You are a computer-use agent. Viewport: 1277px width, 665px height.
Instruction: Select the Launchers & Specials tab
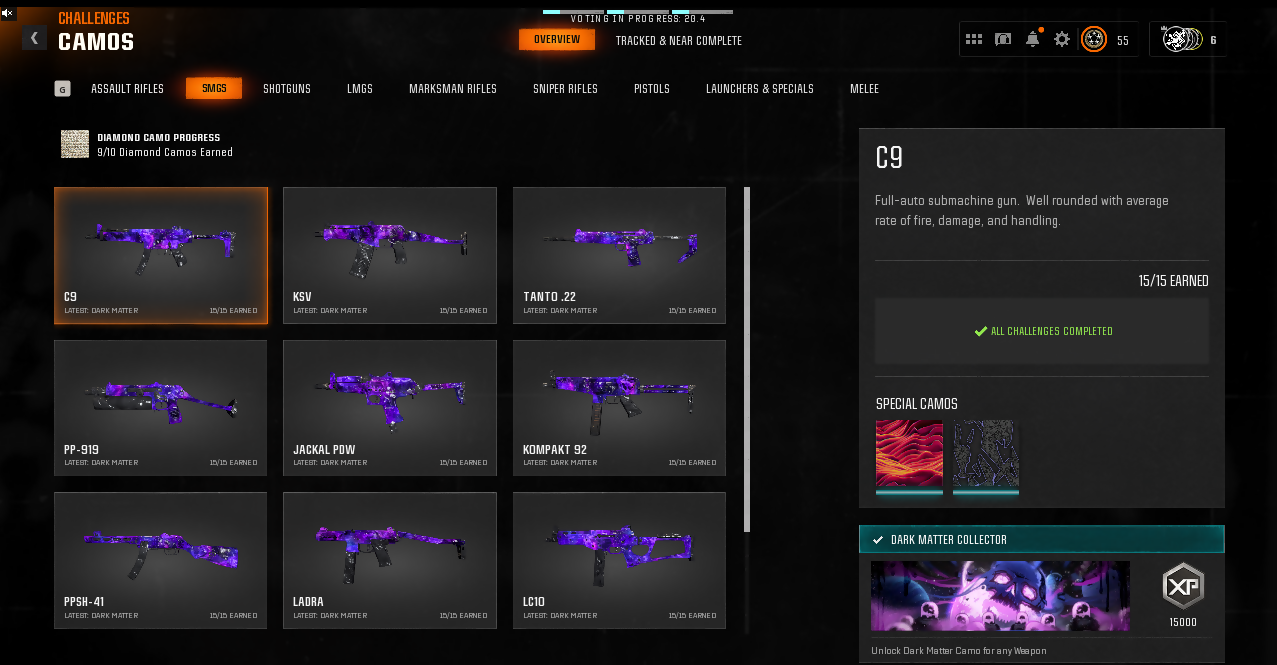(759, 89)
